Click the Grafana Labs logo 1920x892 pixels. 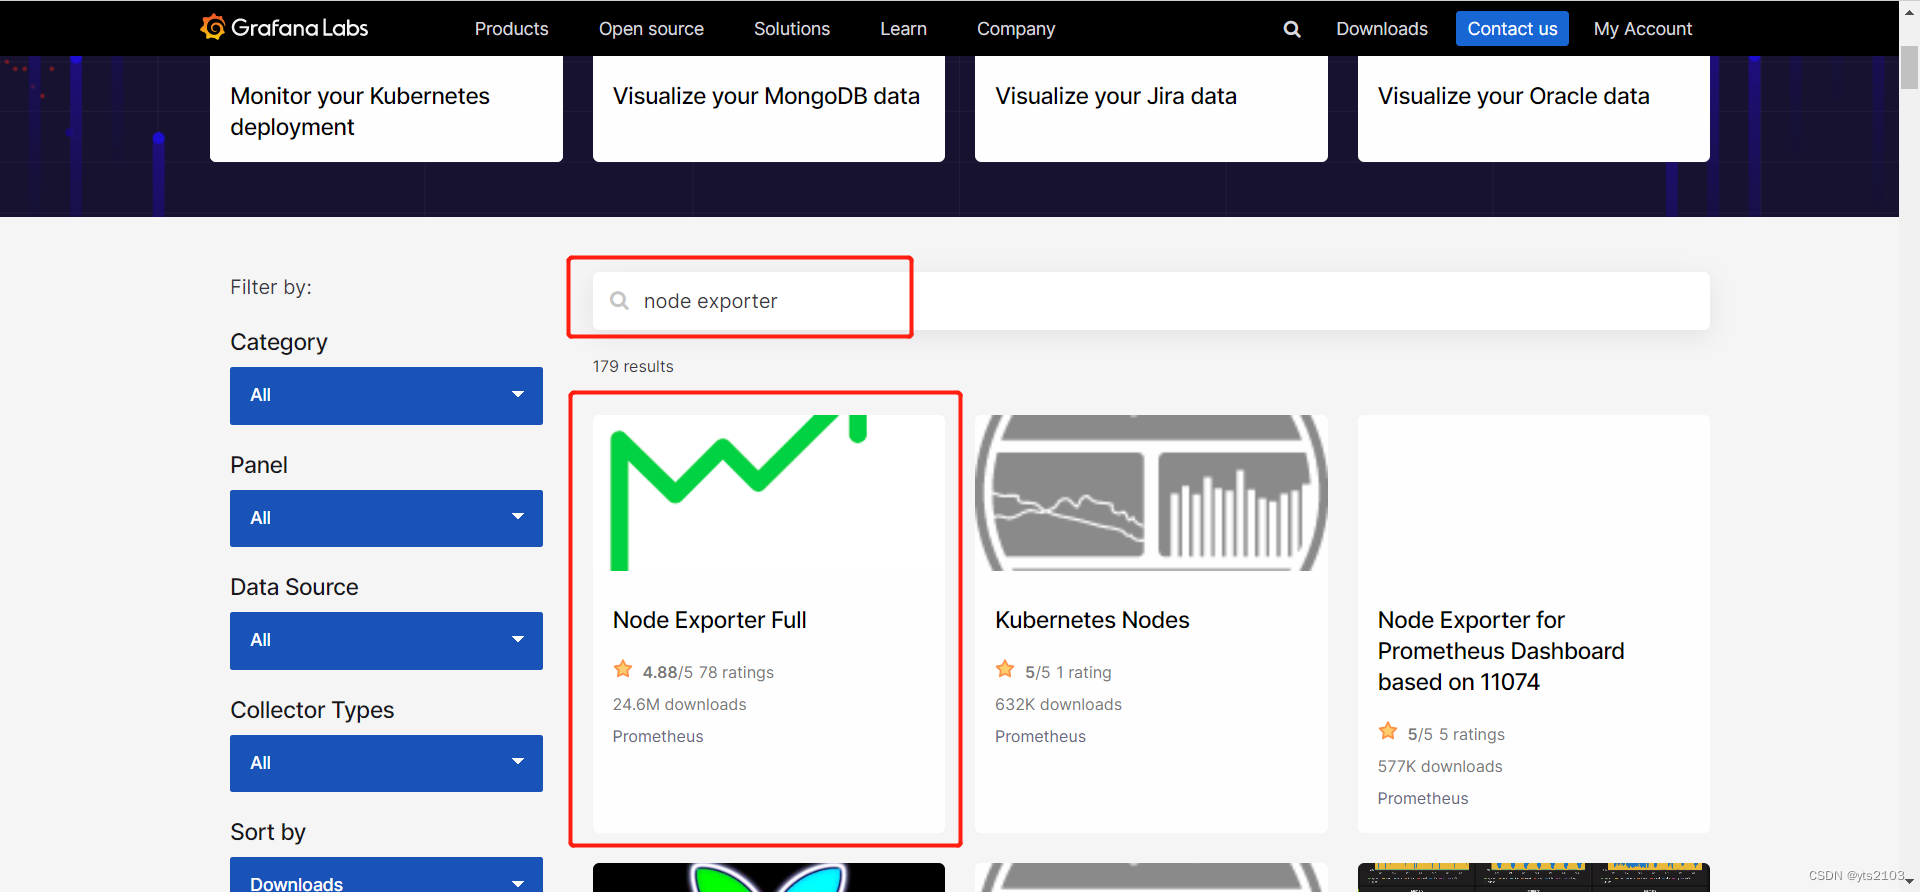click(284, 28)
